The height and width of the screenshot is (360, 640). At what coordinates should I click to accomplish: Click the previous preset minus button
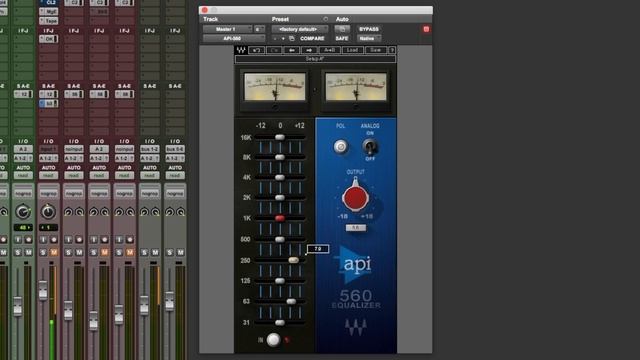[275, 39]
